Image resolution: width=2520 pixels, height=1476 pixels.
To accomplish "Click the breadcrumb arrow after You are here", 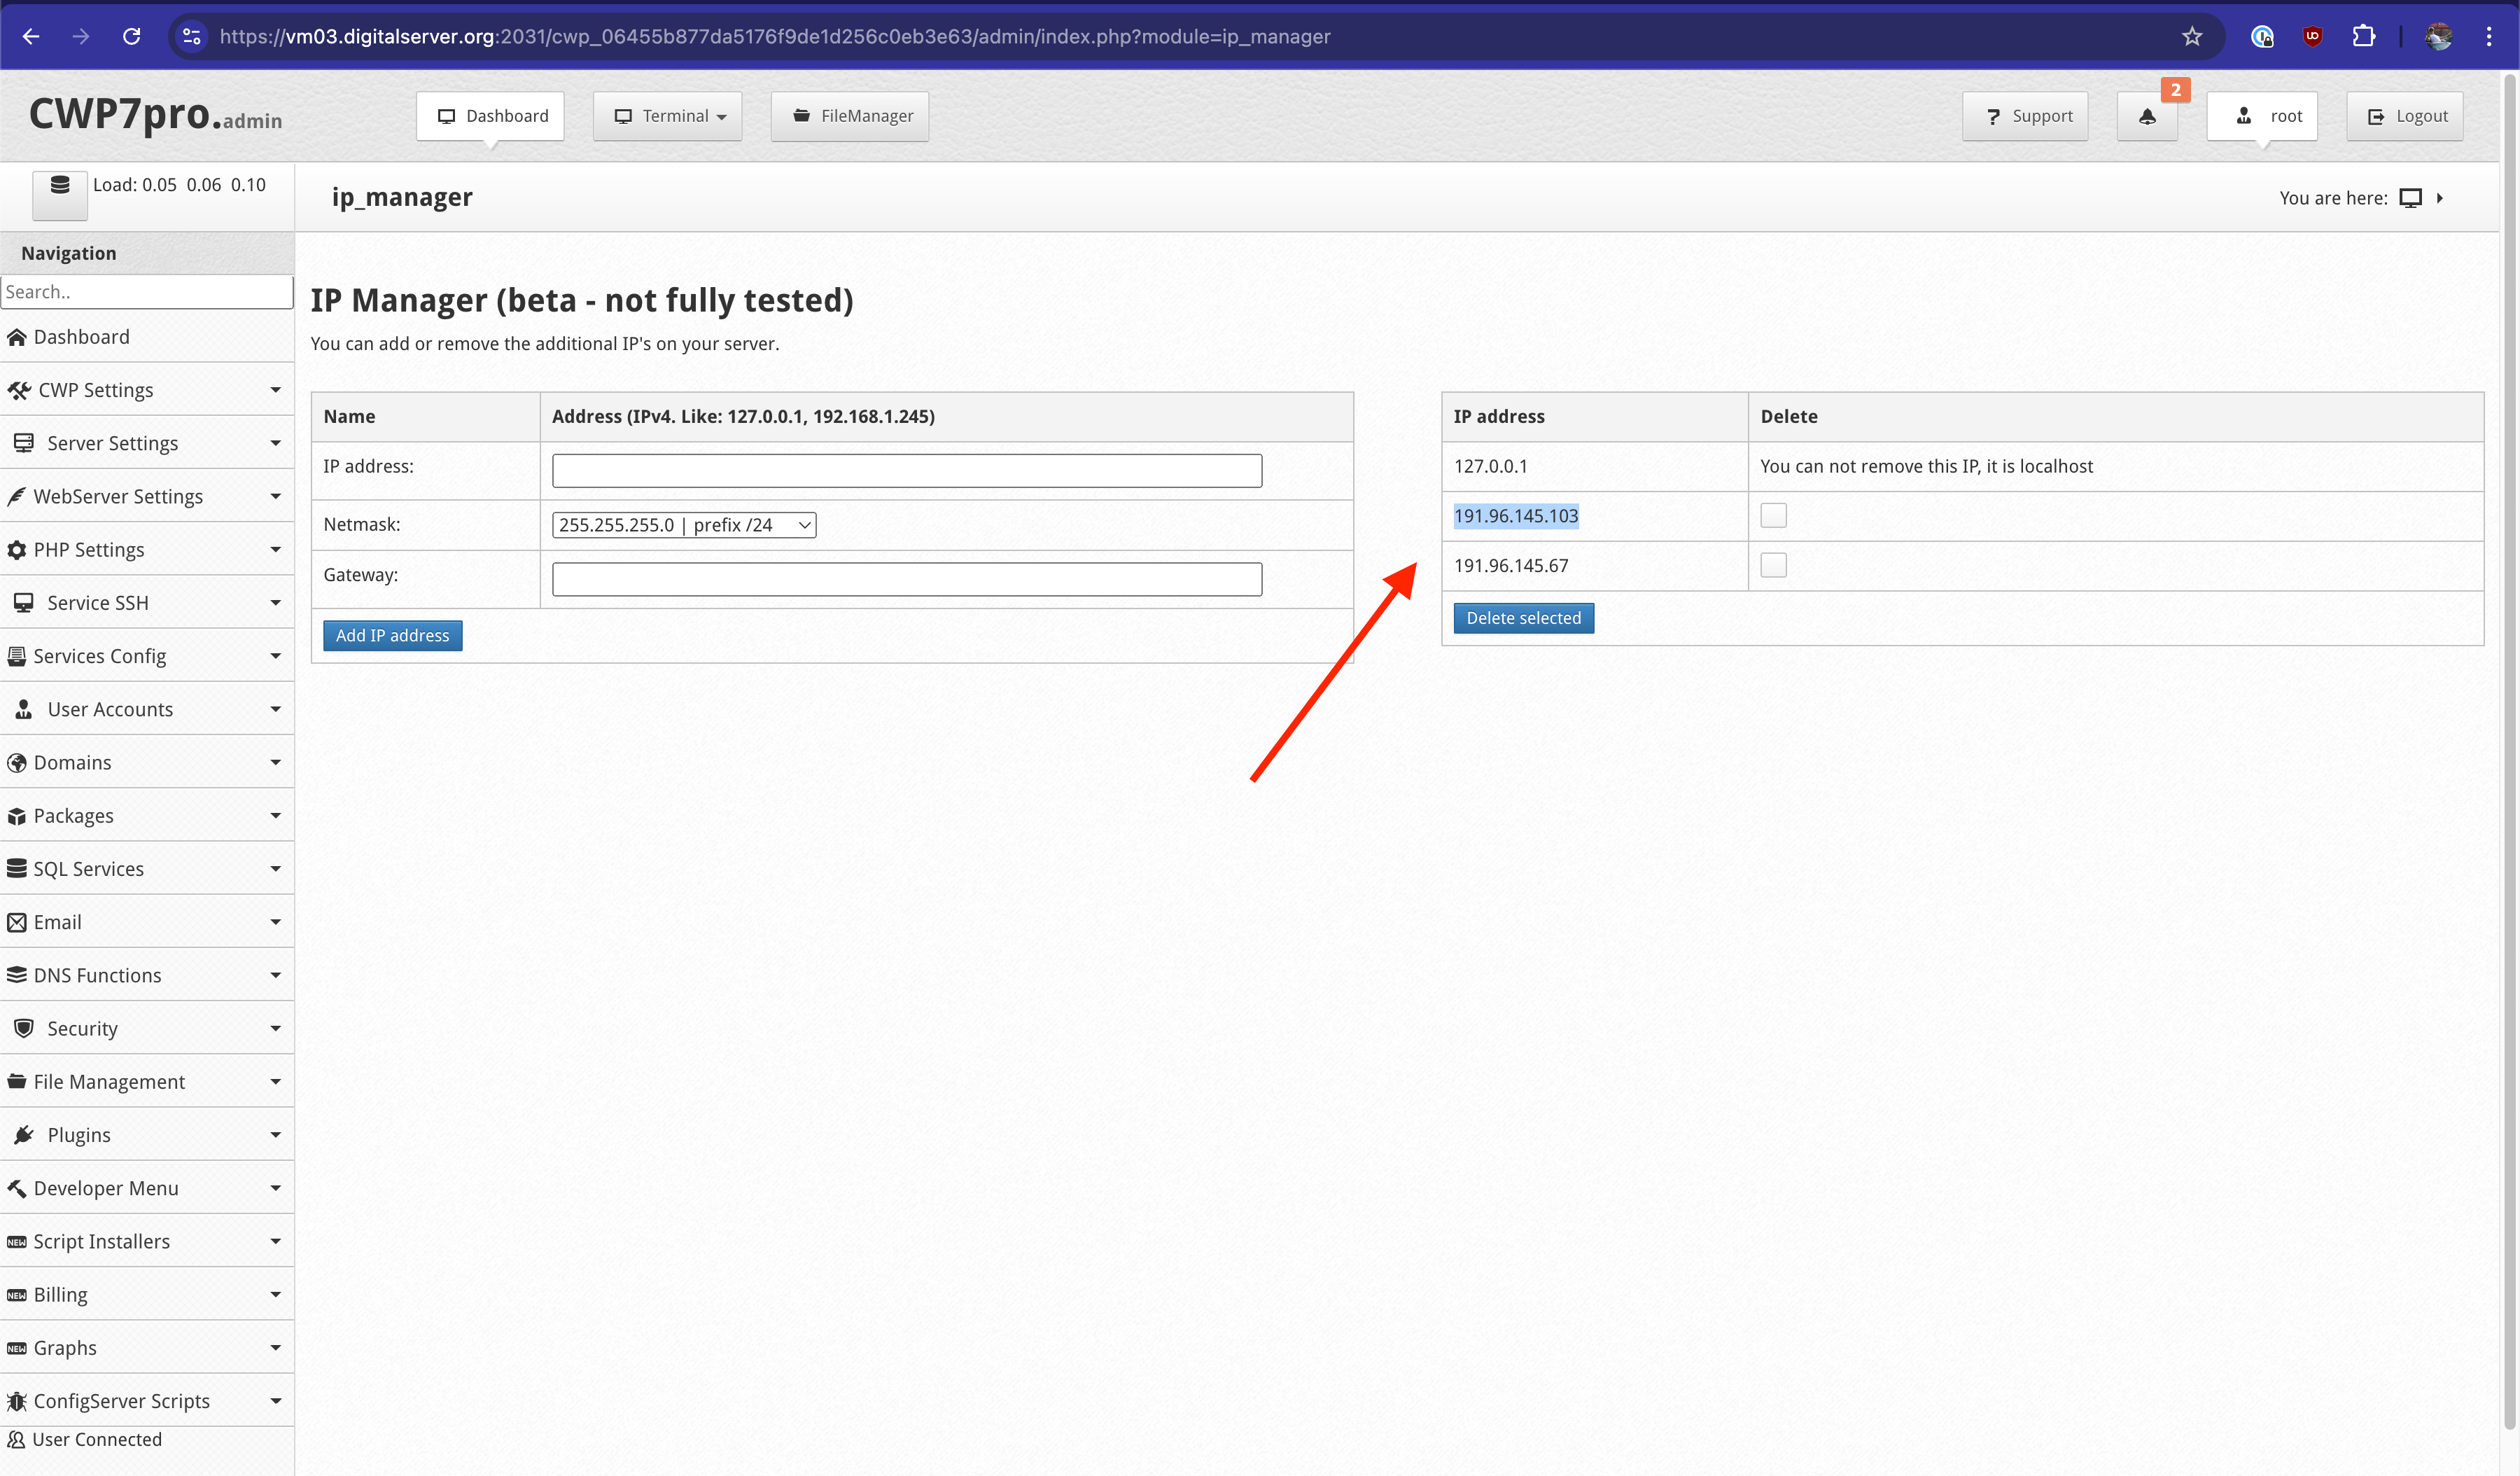I will click(x=2440, y=198).
